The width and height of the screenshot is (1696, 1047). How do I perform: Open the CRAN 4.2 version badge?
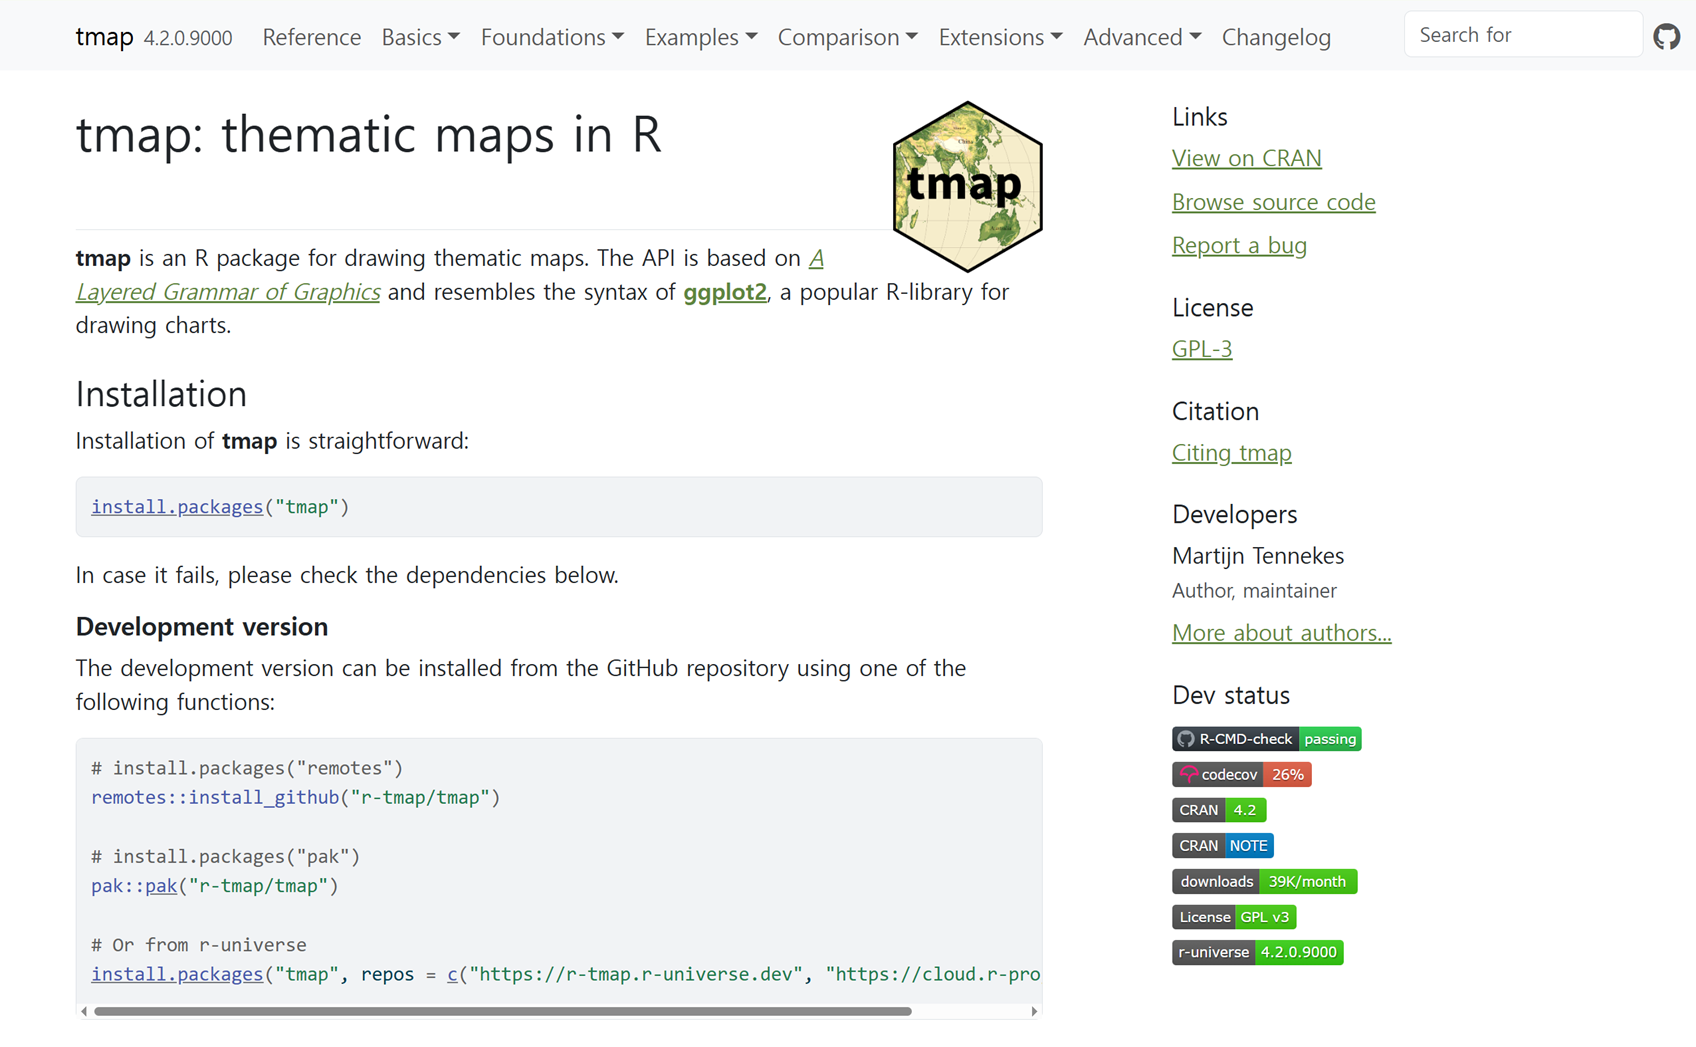1219,810
